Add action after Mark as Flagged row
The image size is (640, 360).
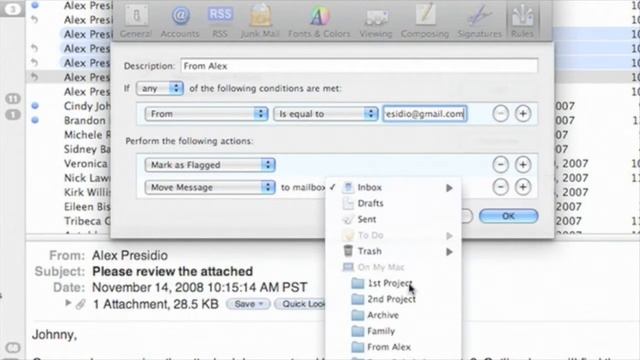tap(523, 165)
